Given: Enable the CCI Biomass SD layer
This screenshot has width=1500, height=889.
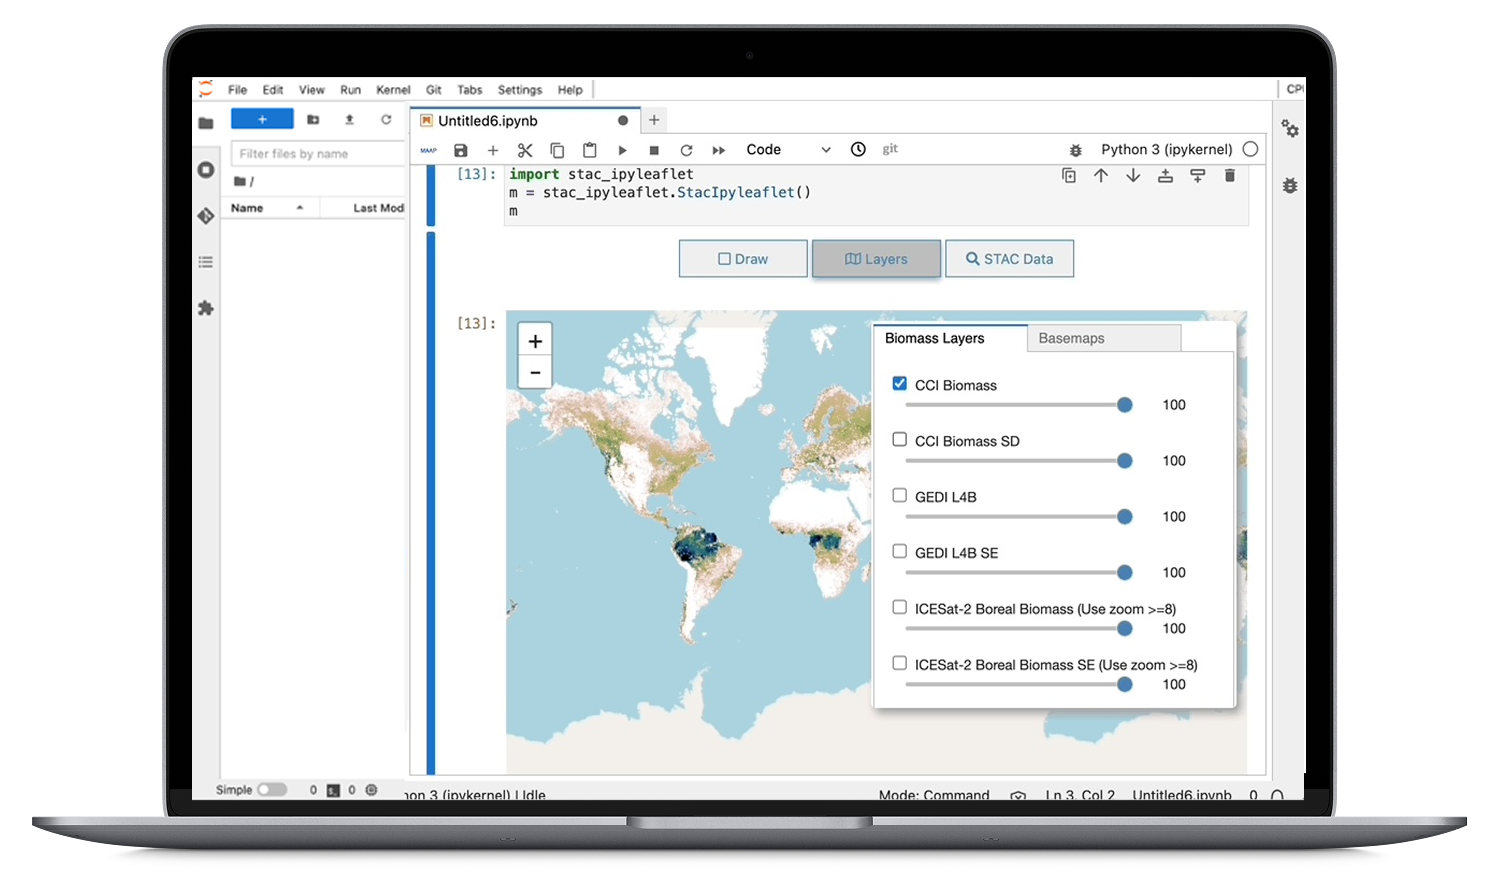Looking at the screenshot, I should (x=900, y=440).
